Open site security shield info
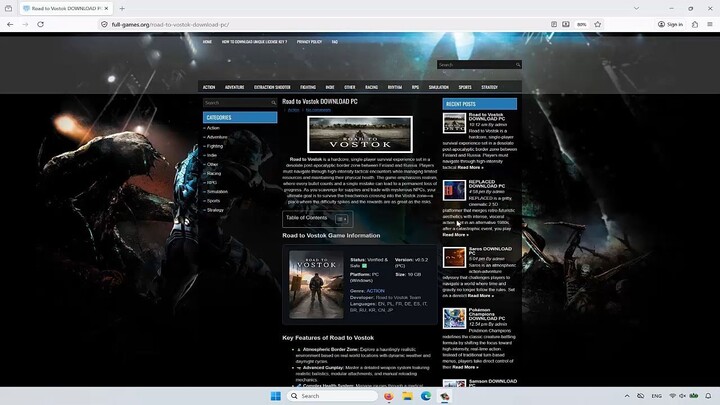720x405 pixels. point(104,24)
